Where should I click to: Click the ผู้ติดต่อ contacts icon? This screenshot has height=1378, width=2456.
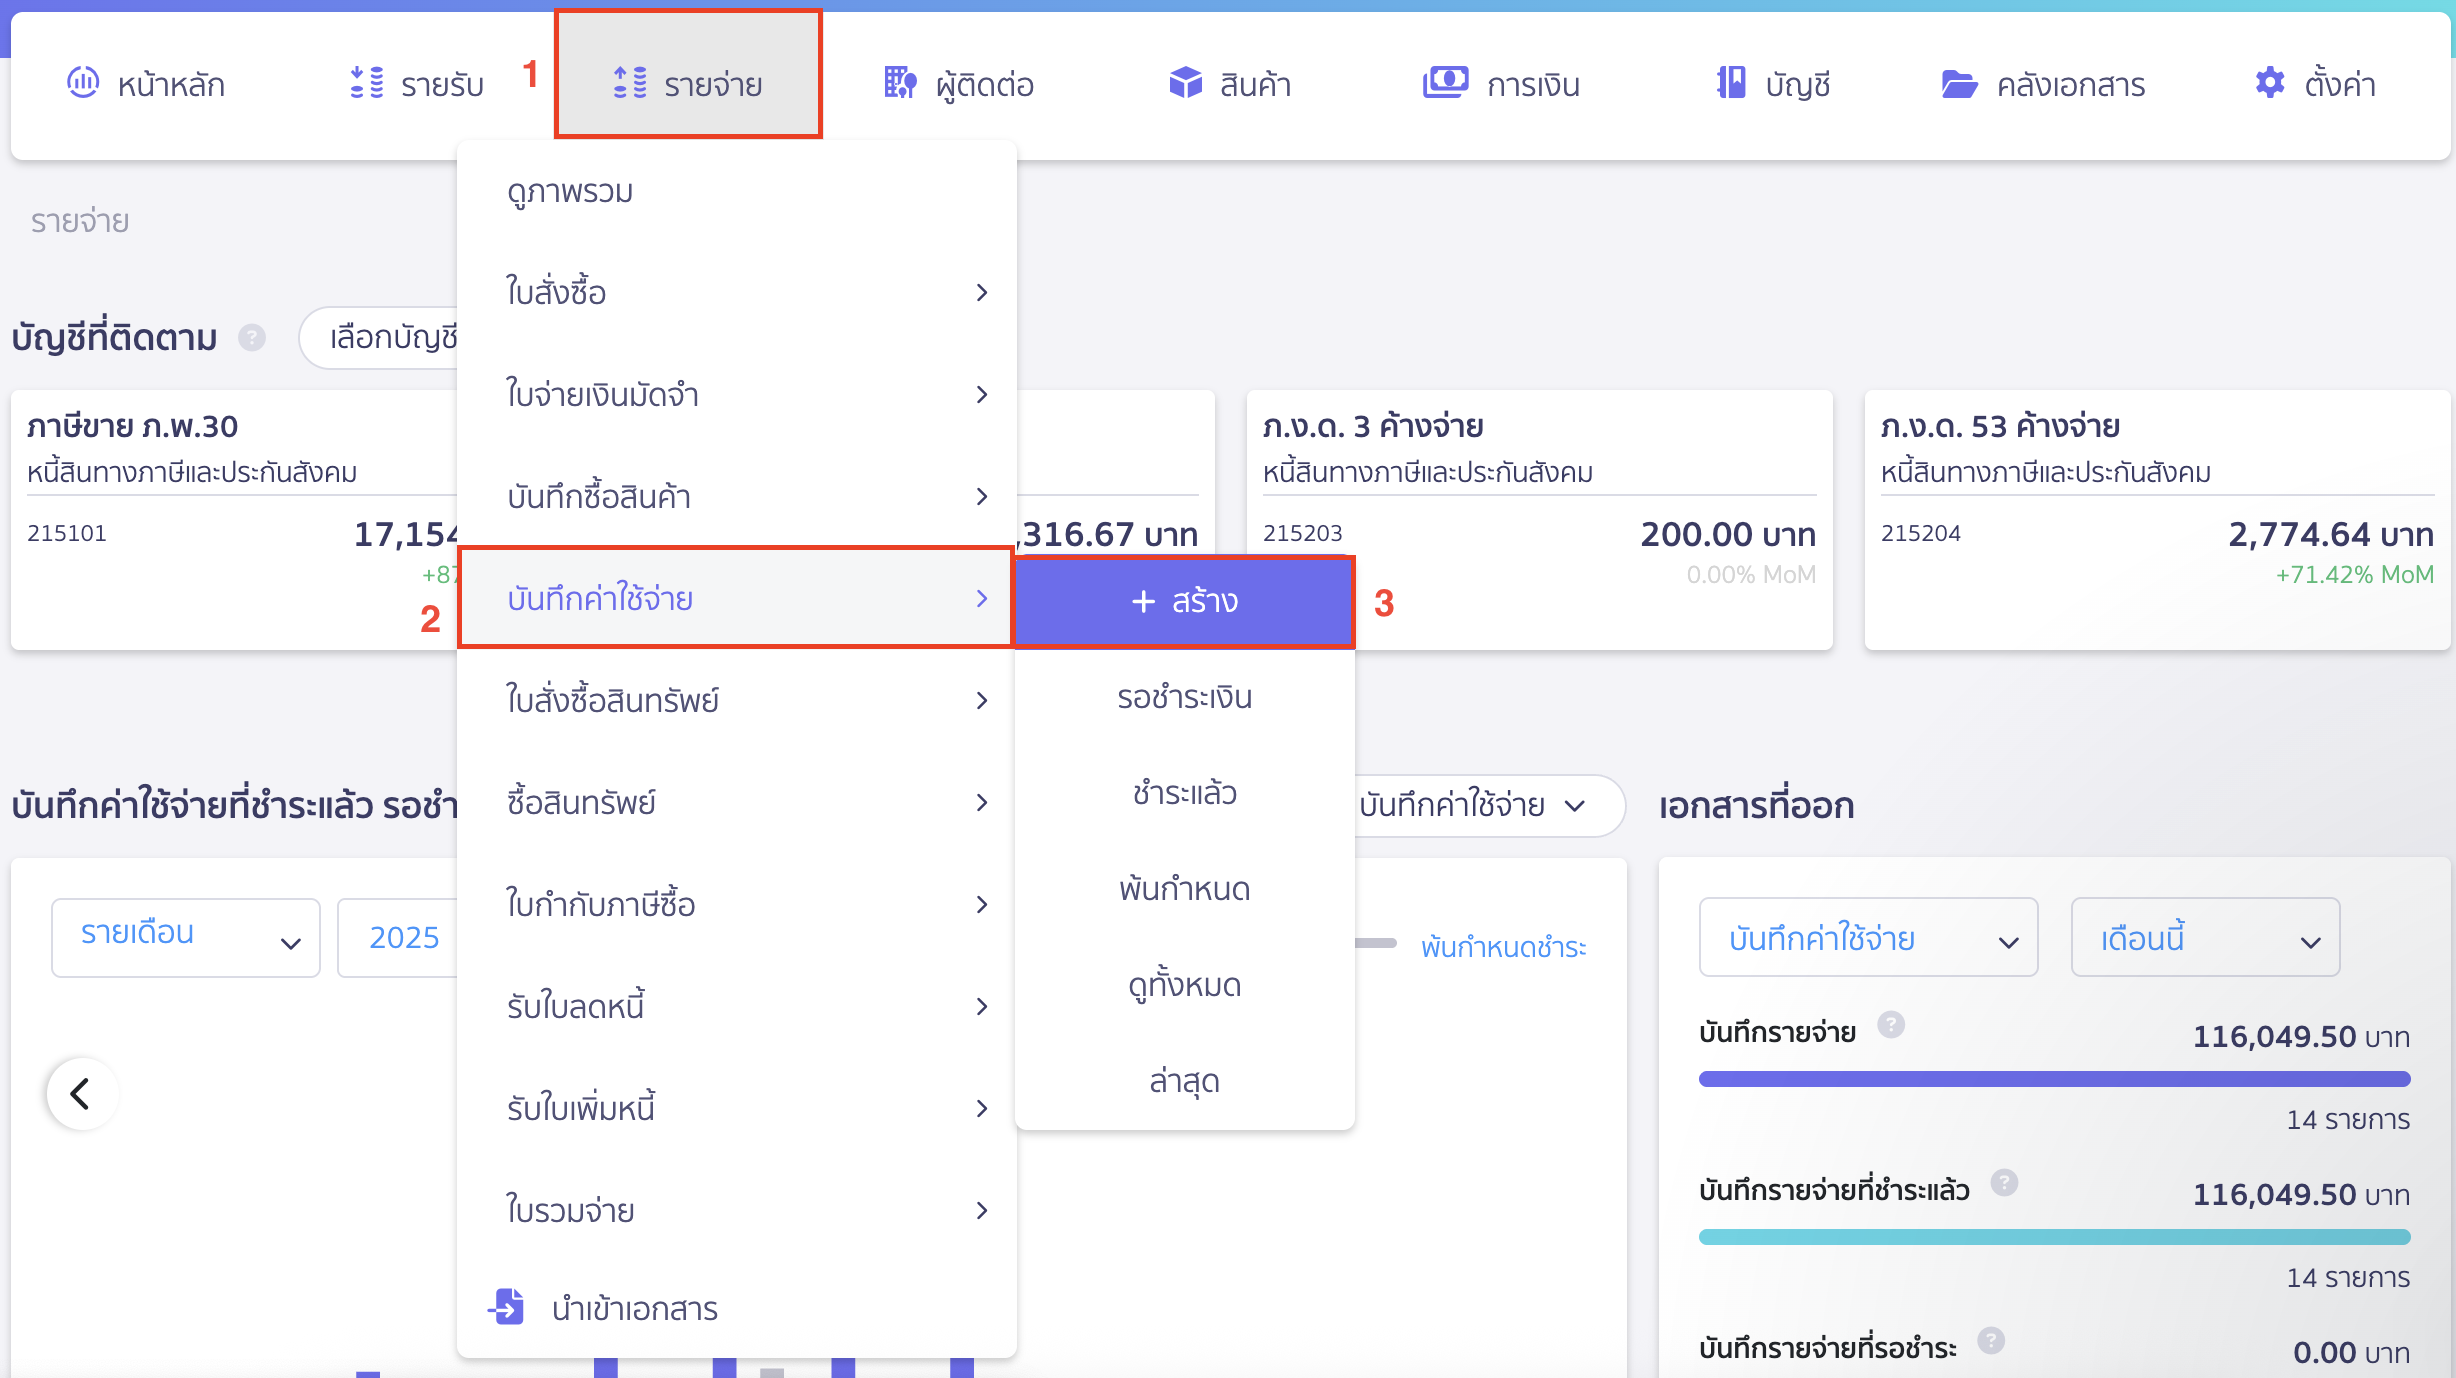[900, 82]
